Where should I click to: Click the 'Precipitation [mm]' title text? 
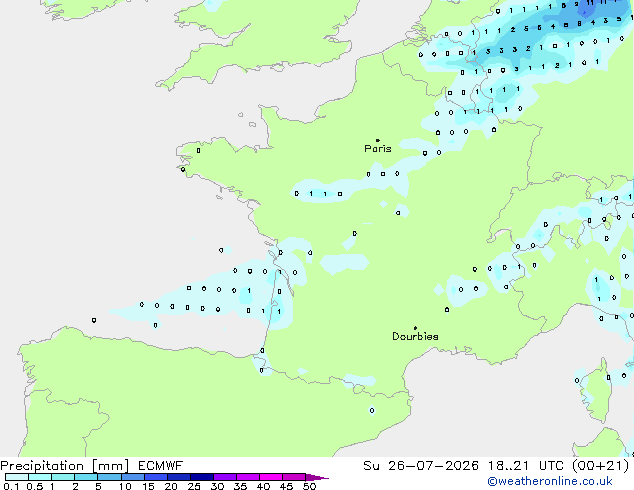click(x=65, y=466)
